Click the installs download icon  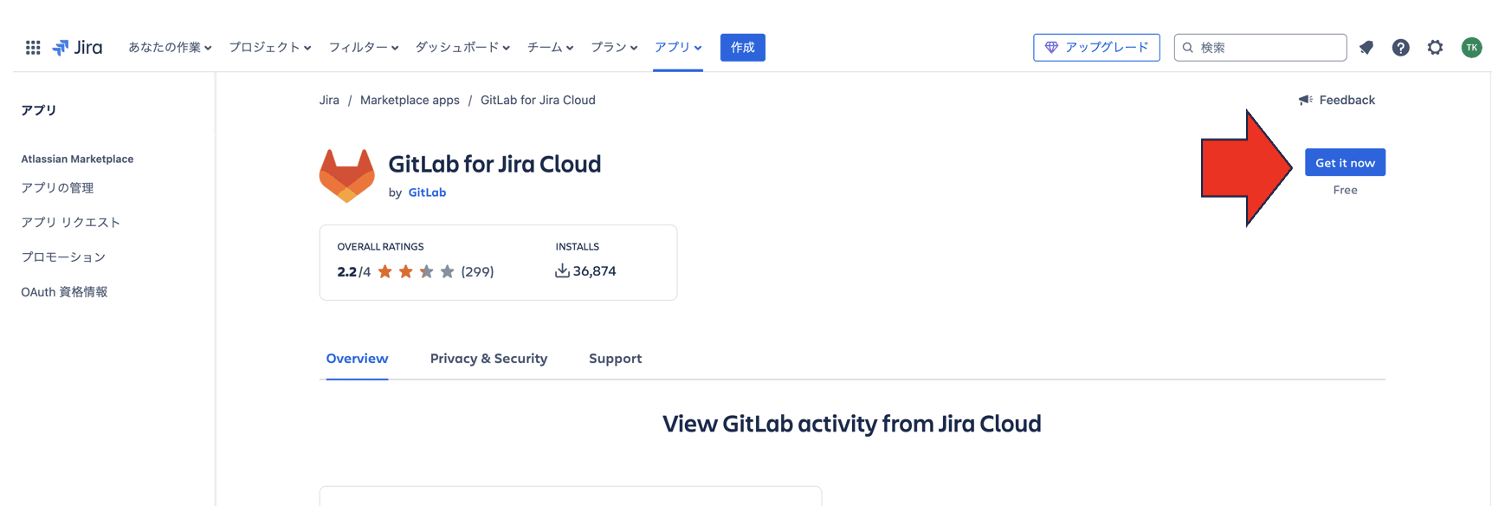[562, 271]
